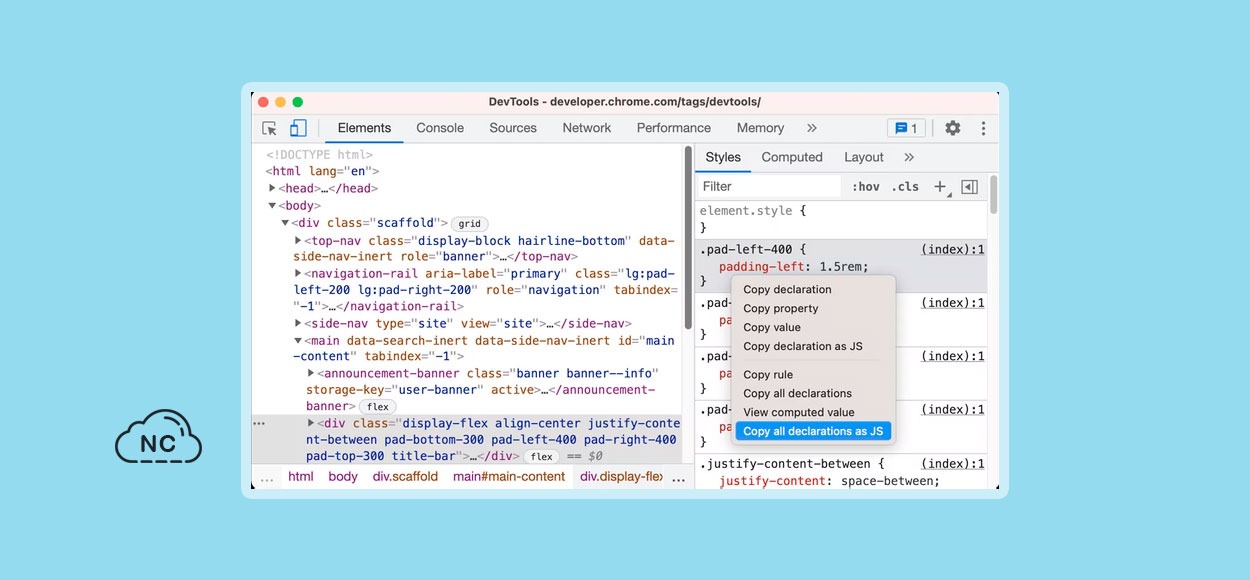Toggle the .cls element classes panel
Viewport: 1250px width, 580px height.
(905, 187)
